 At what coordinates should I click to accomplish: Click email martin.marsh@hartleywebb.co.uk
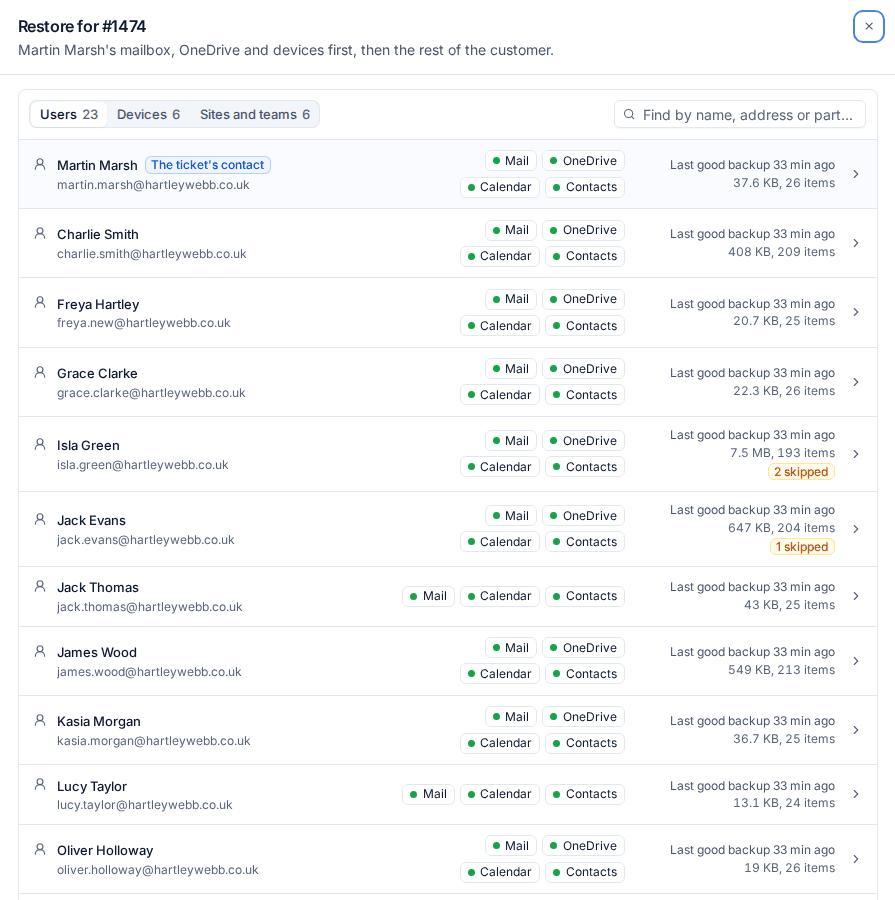[x=153, y=185]
